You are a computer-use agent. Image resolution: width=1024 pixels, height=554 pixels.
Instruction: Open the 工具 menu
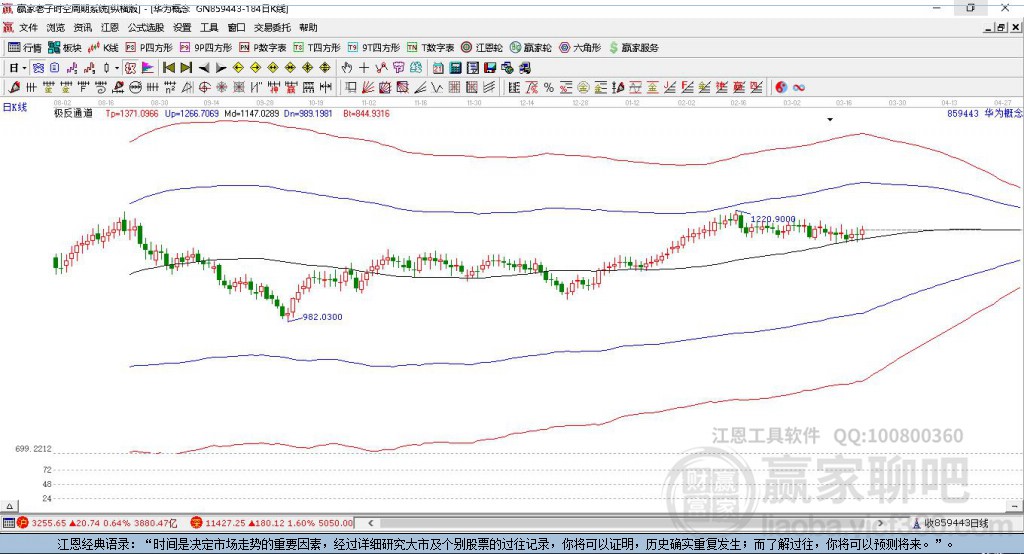[209, 27]
